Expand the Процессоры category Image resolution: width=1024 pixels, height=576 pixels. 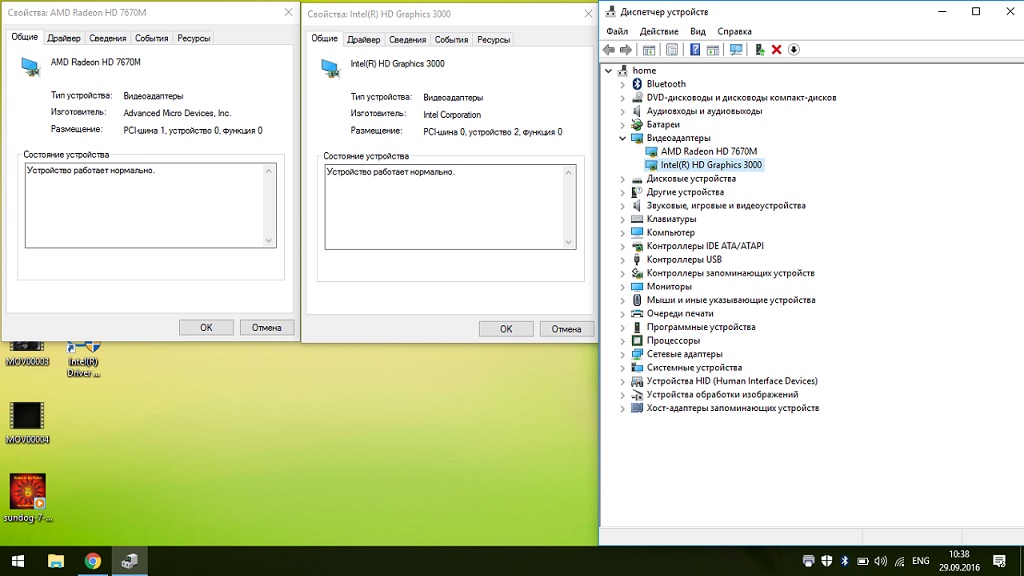(622, 341)
